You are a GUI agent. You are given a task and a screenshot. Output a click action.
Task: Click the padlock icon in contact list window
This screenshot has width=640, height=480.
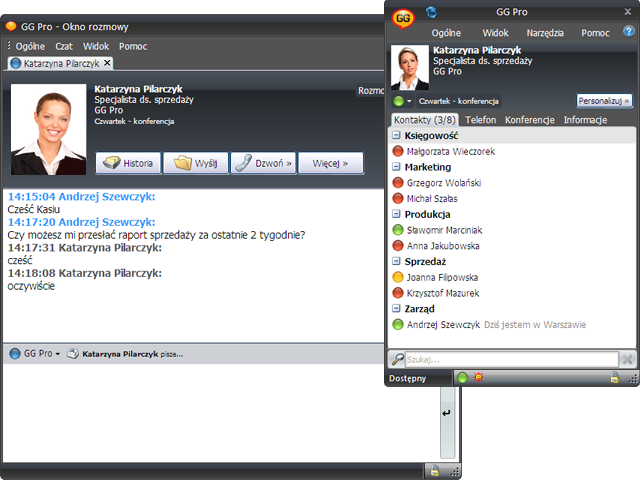(x=614, y=378)
